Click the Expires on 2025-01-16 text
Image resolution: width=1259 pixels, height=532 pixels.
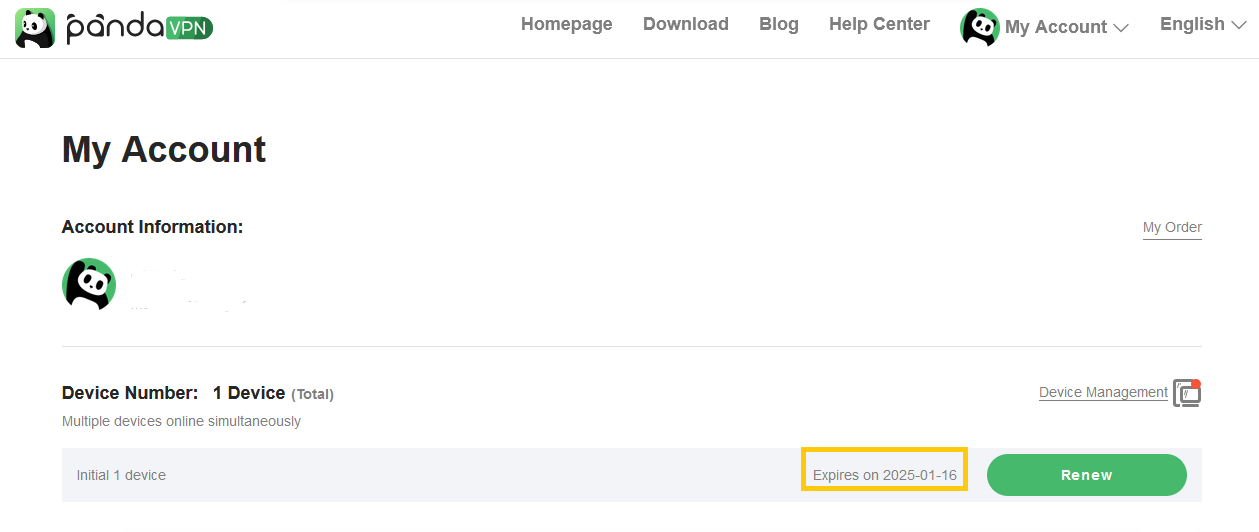pos(884,475)
